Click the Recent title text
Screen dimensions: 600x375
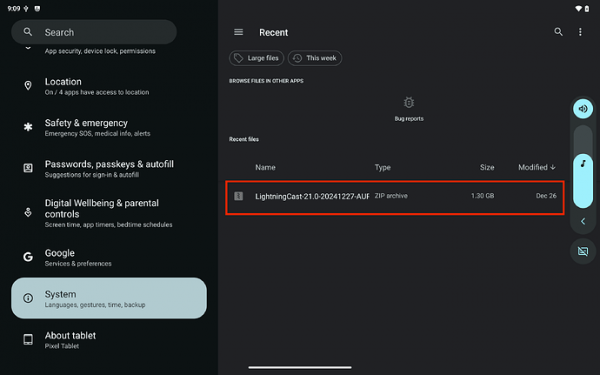pos(274,33)
